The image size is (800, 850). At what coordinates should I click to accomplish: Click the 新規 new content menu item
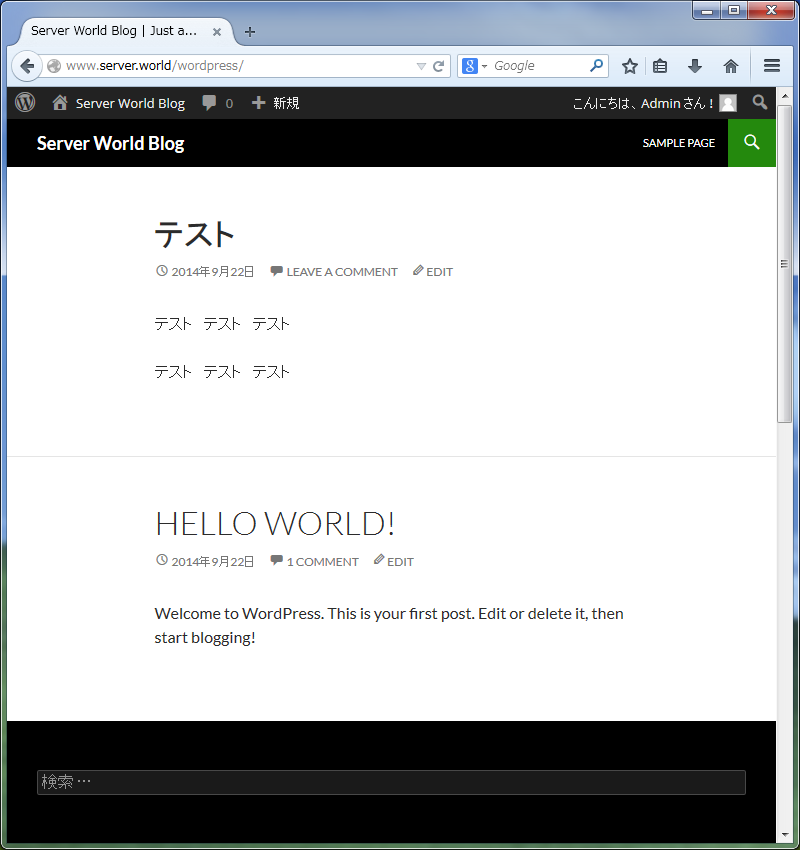click(275, 103)
